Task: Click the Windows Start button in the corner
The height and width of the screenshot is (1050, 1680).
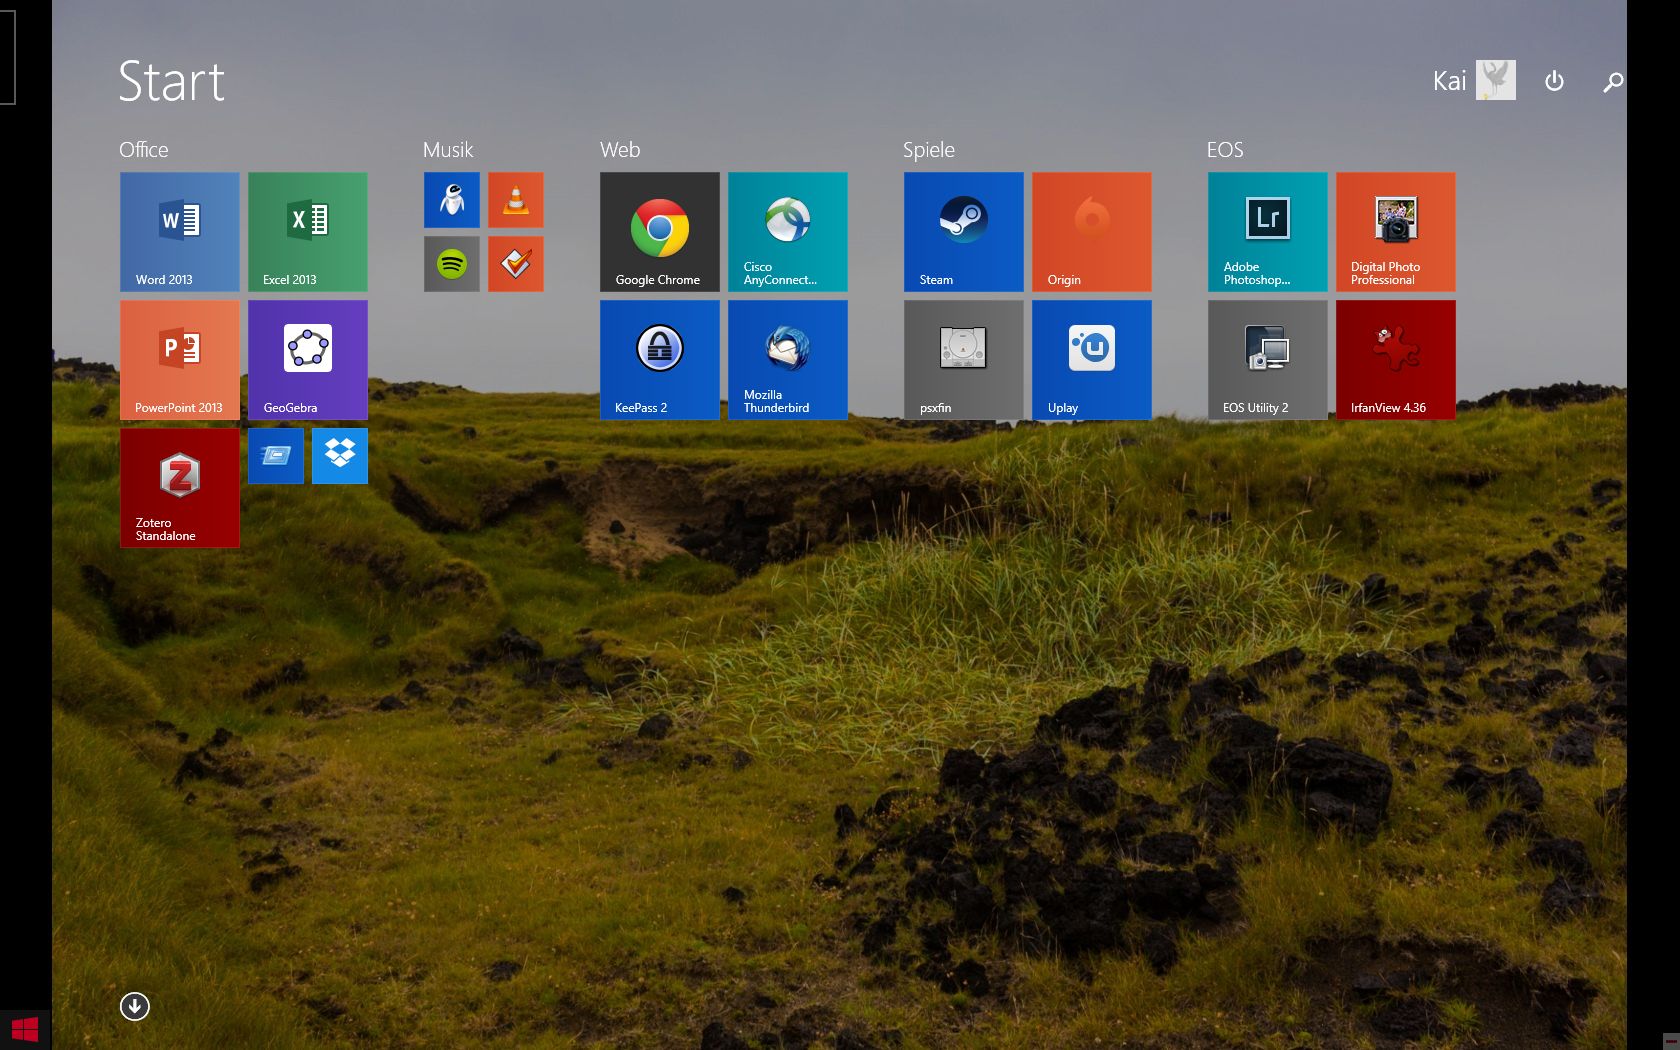Action: (25, 1030)
